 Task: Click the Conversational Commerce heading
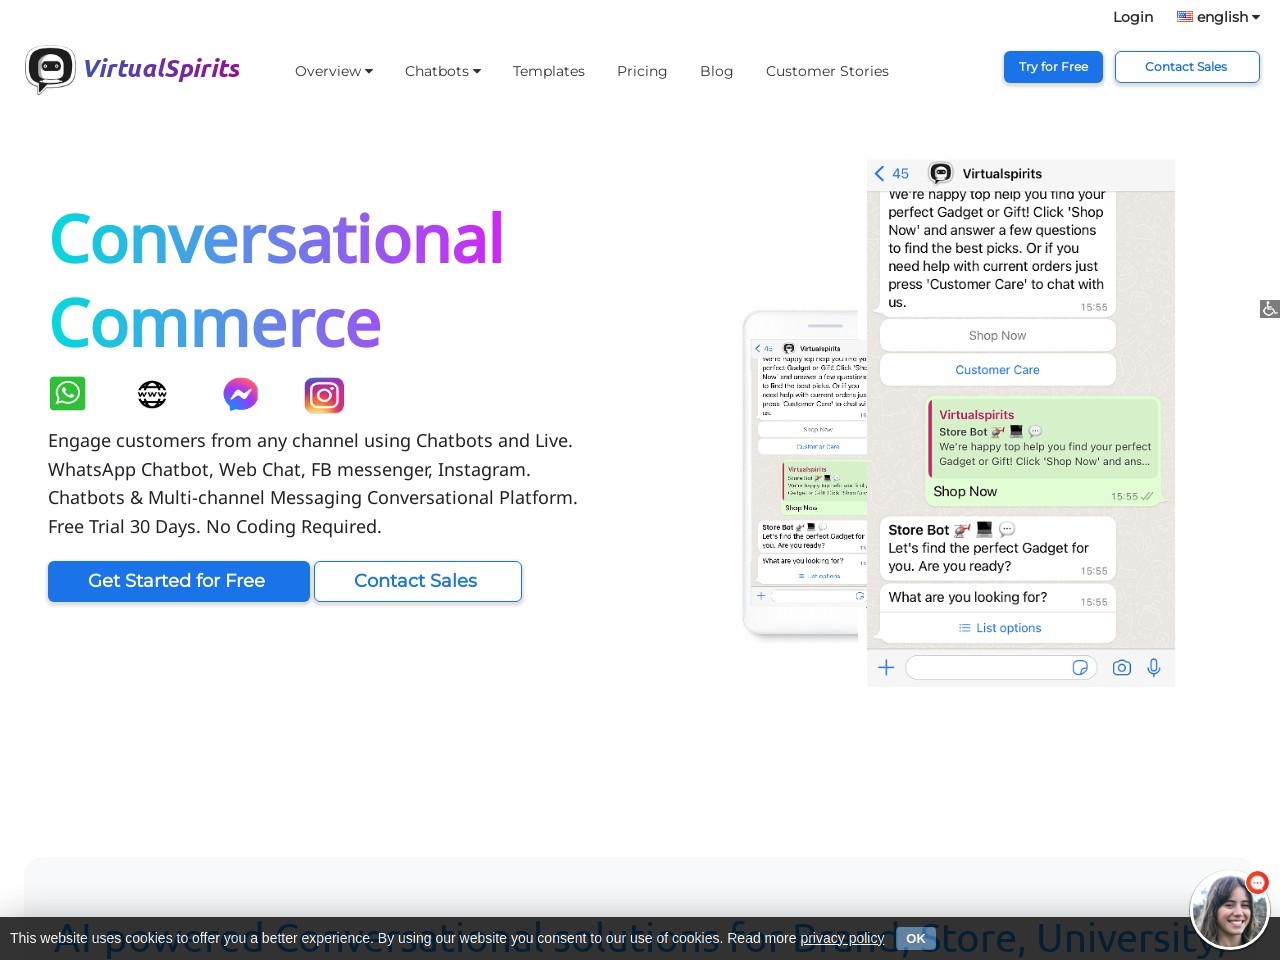pos(277,280)
